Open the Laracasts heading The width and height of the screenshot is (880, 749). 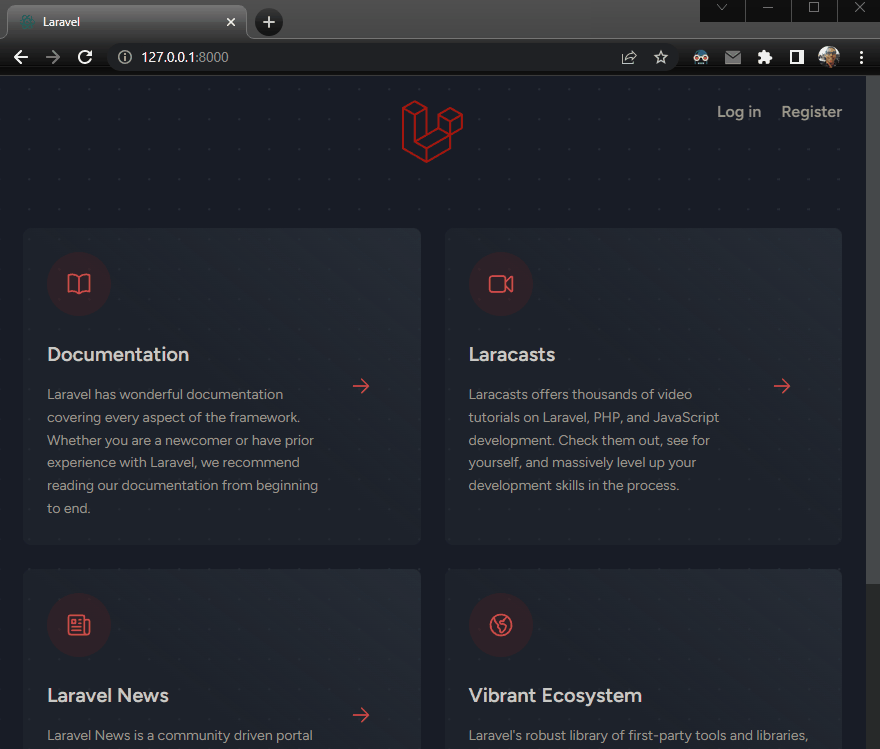[512, 355]
